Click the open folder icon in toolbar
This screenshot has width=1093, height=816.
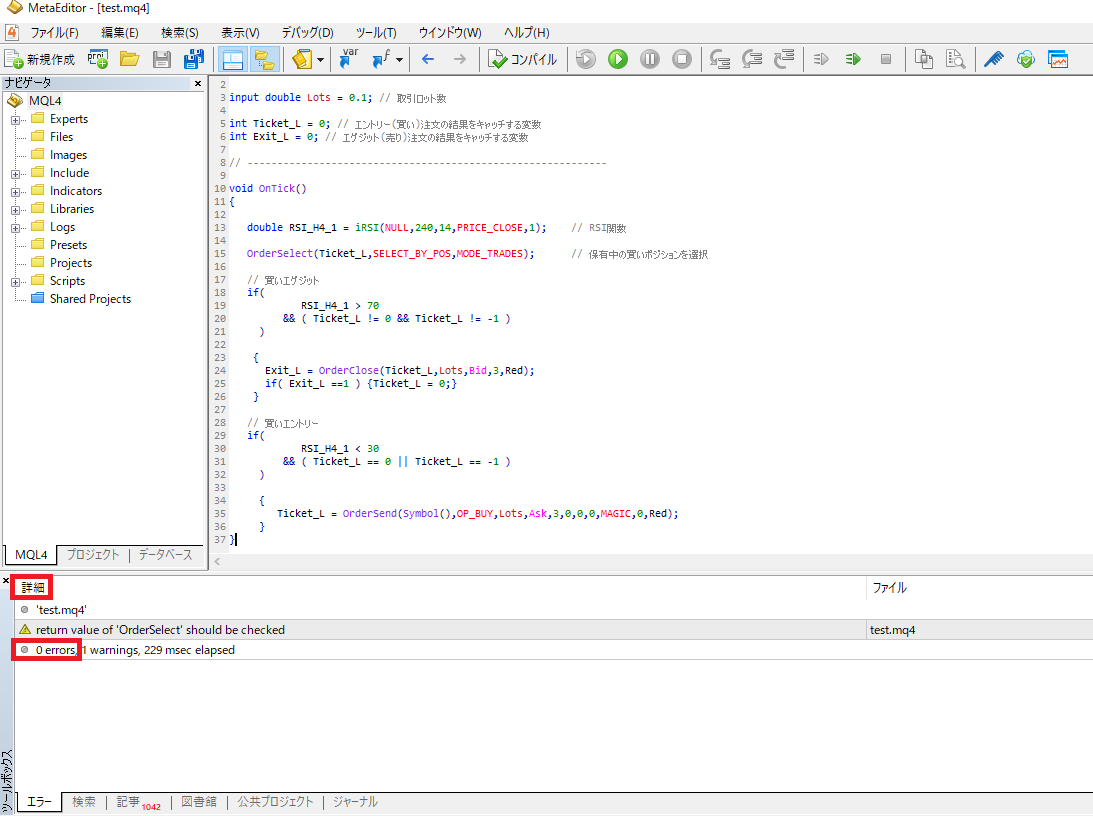point(129,59)
